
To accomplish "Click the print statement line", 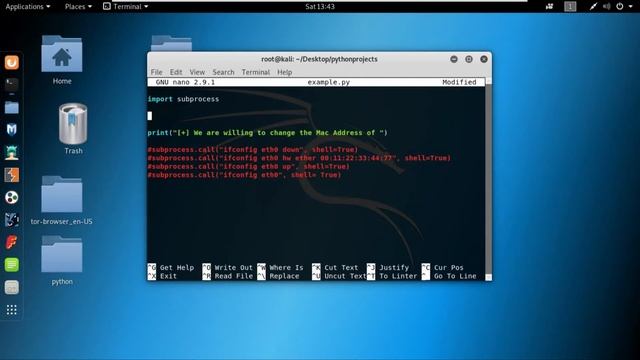I will click(267, 133).
